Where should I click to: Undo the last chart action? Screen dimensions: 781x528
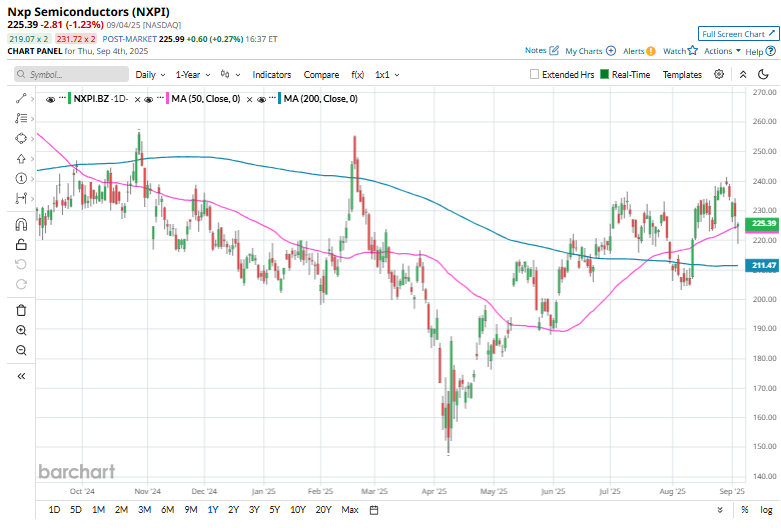(21, 264)
